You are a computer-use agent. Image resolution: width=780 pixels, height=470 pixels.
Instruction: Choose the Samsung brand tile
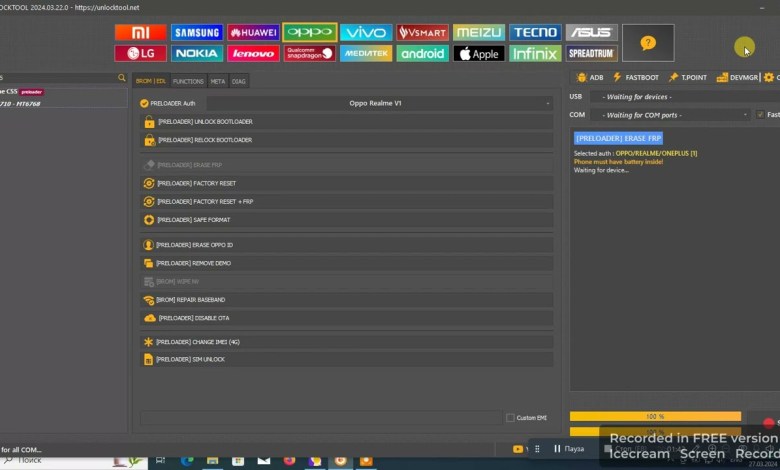[x=197, y=32]
